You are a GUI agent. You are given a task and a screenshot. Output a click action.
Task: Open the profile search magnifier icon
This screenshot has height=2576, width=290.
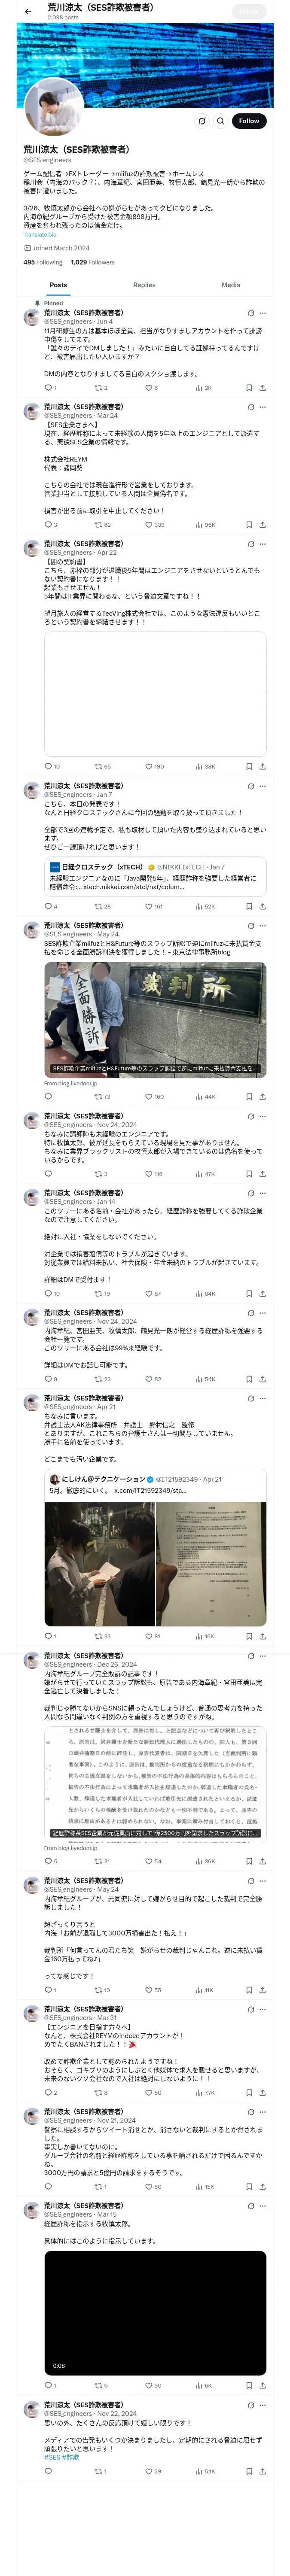pos(220,121)
